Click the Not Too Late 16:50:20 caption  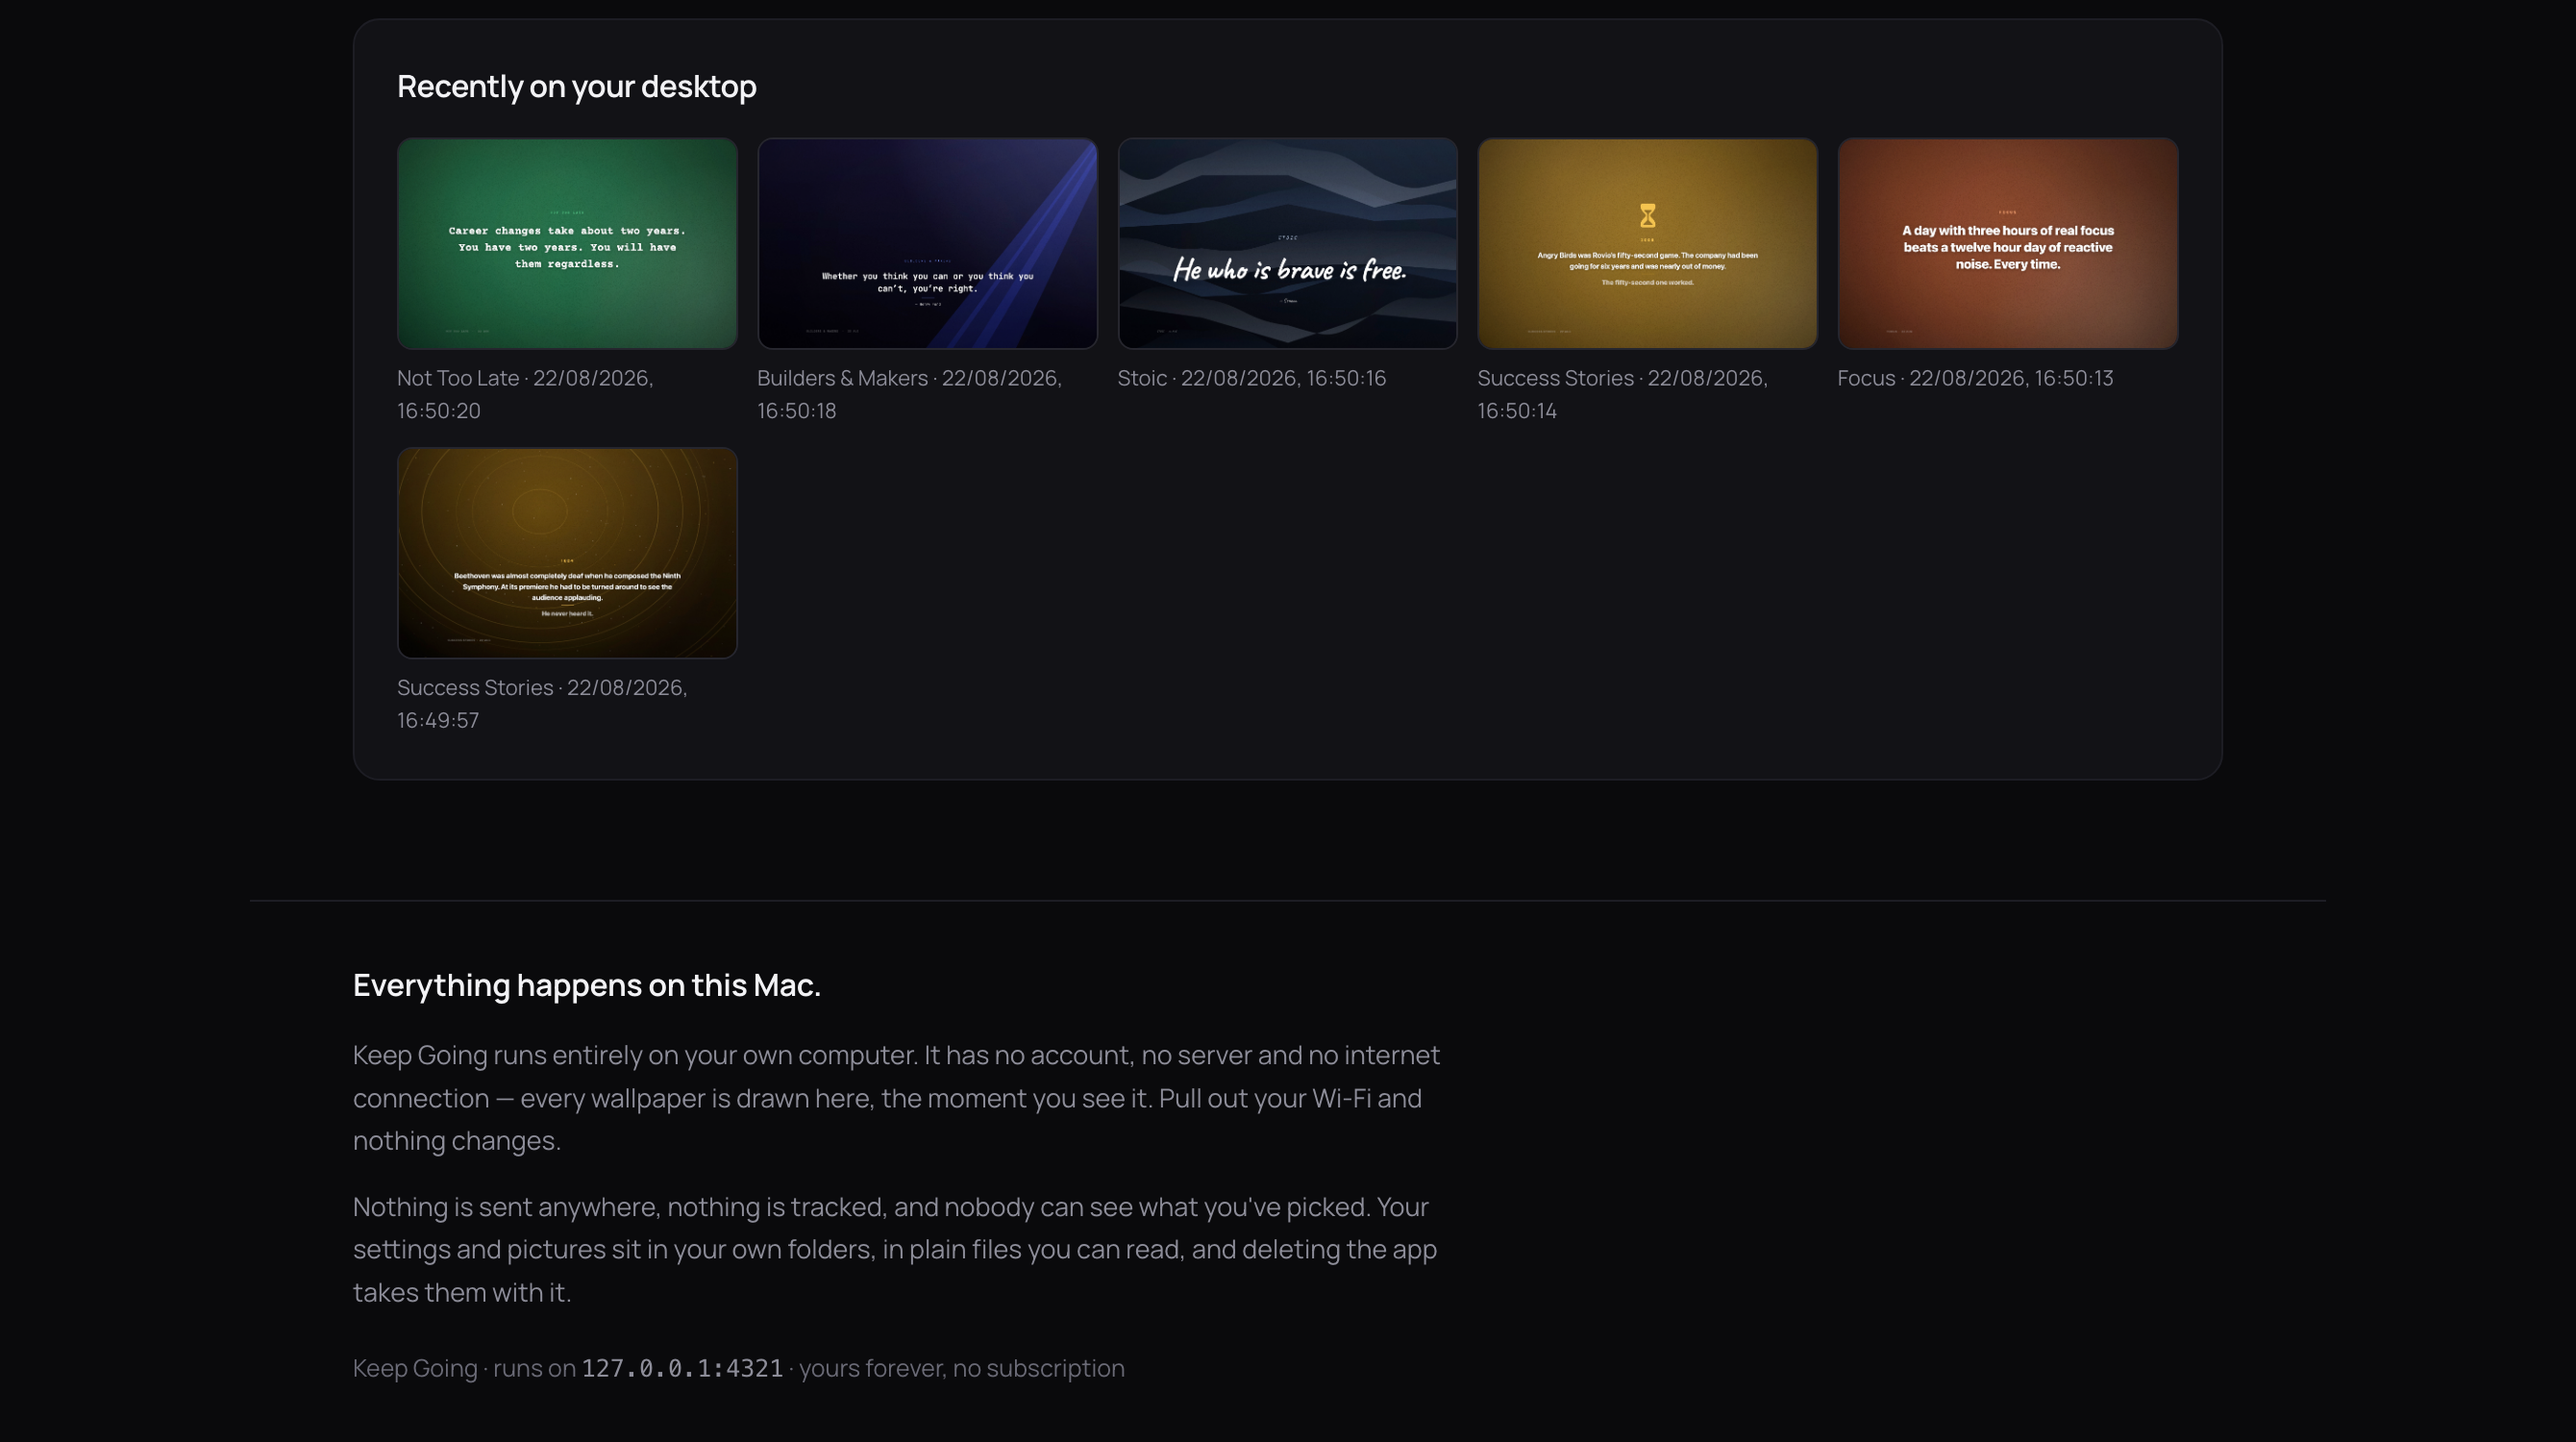pyautogui.click(x=525, y=394)
